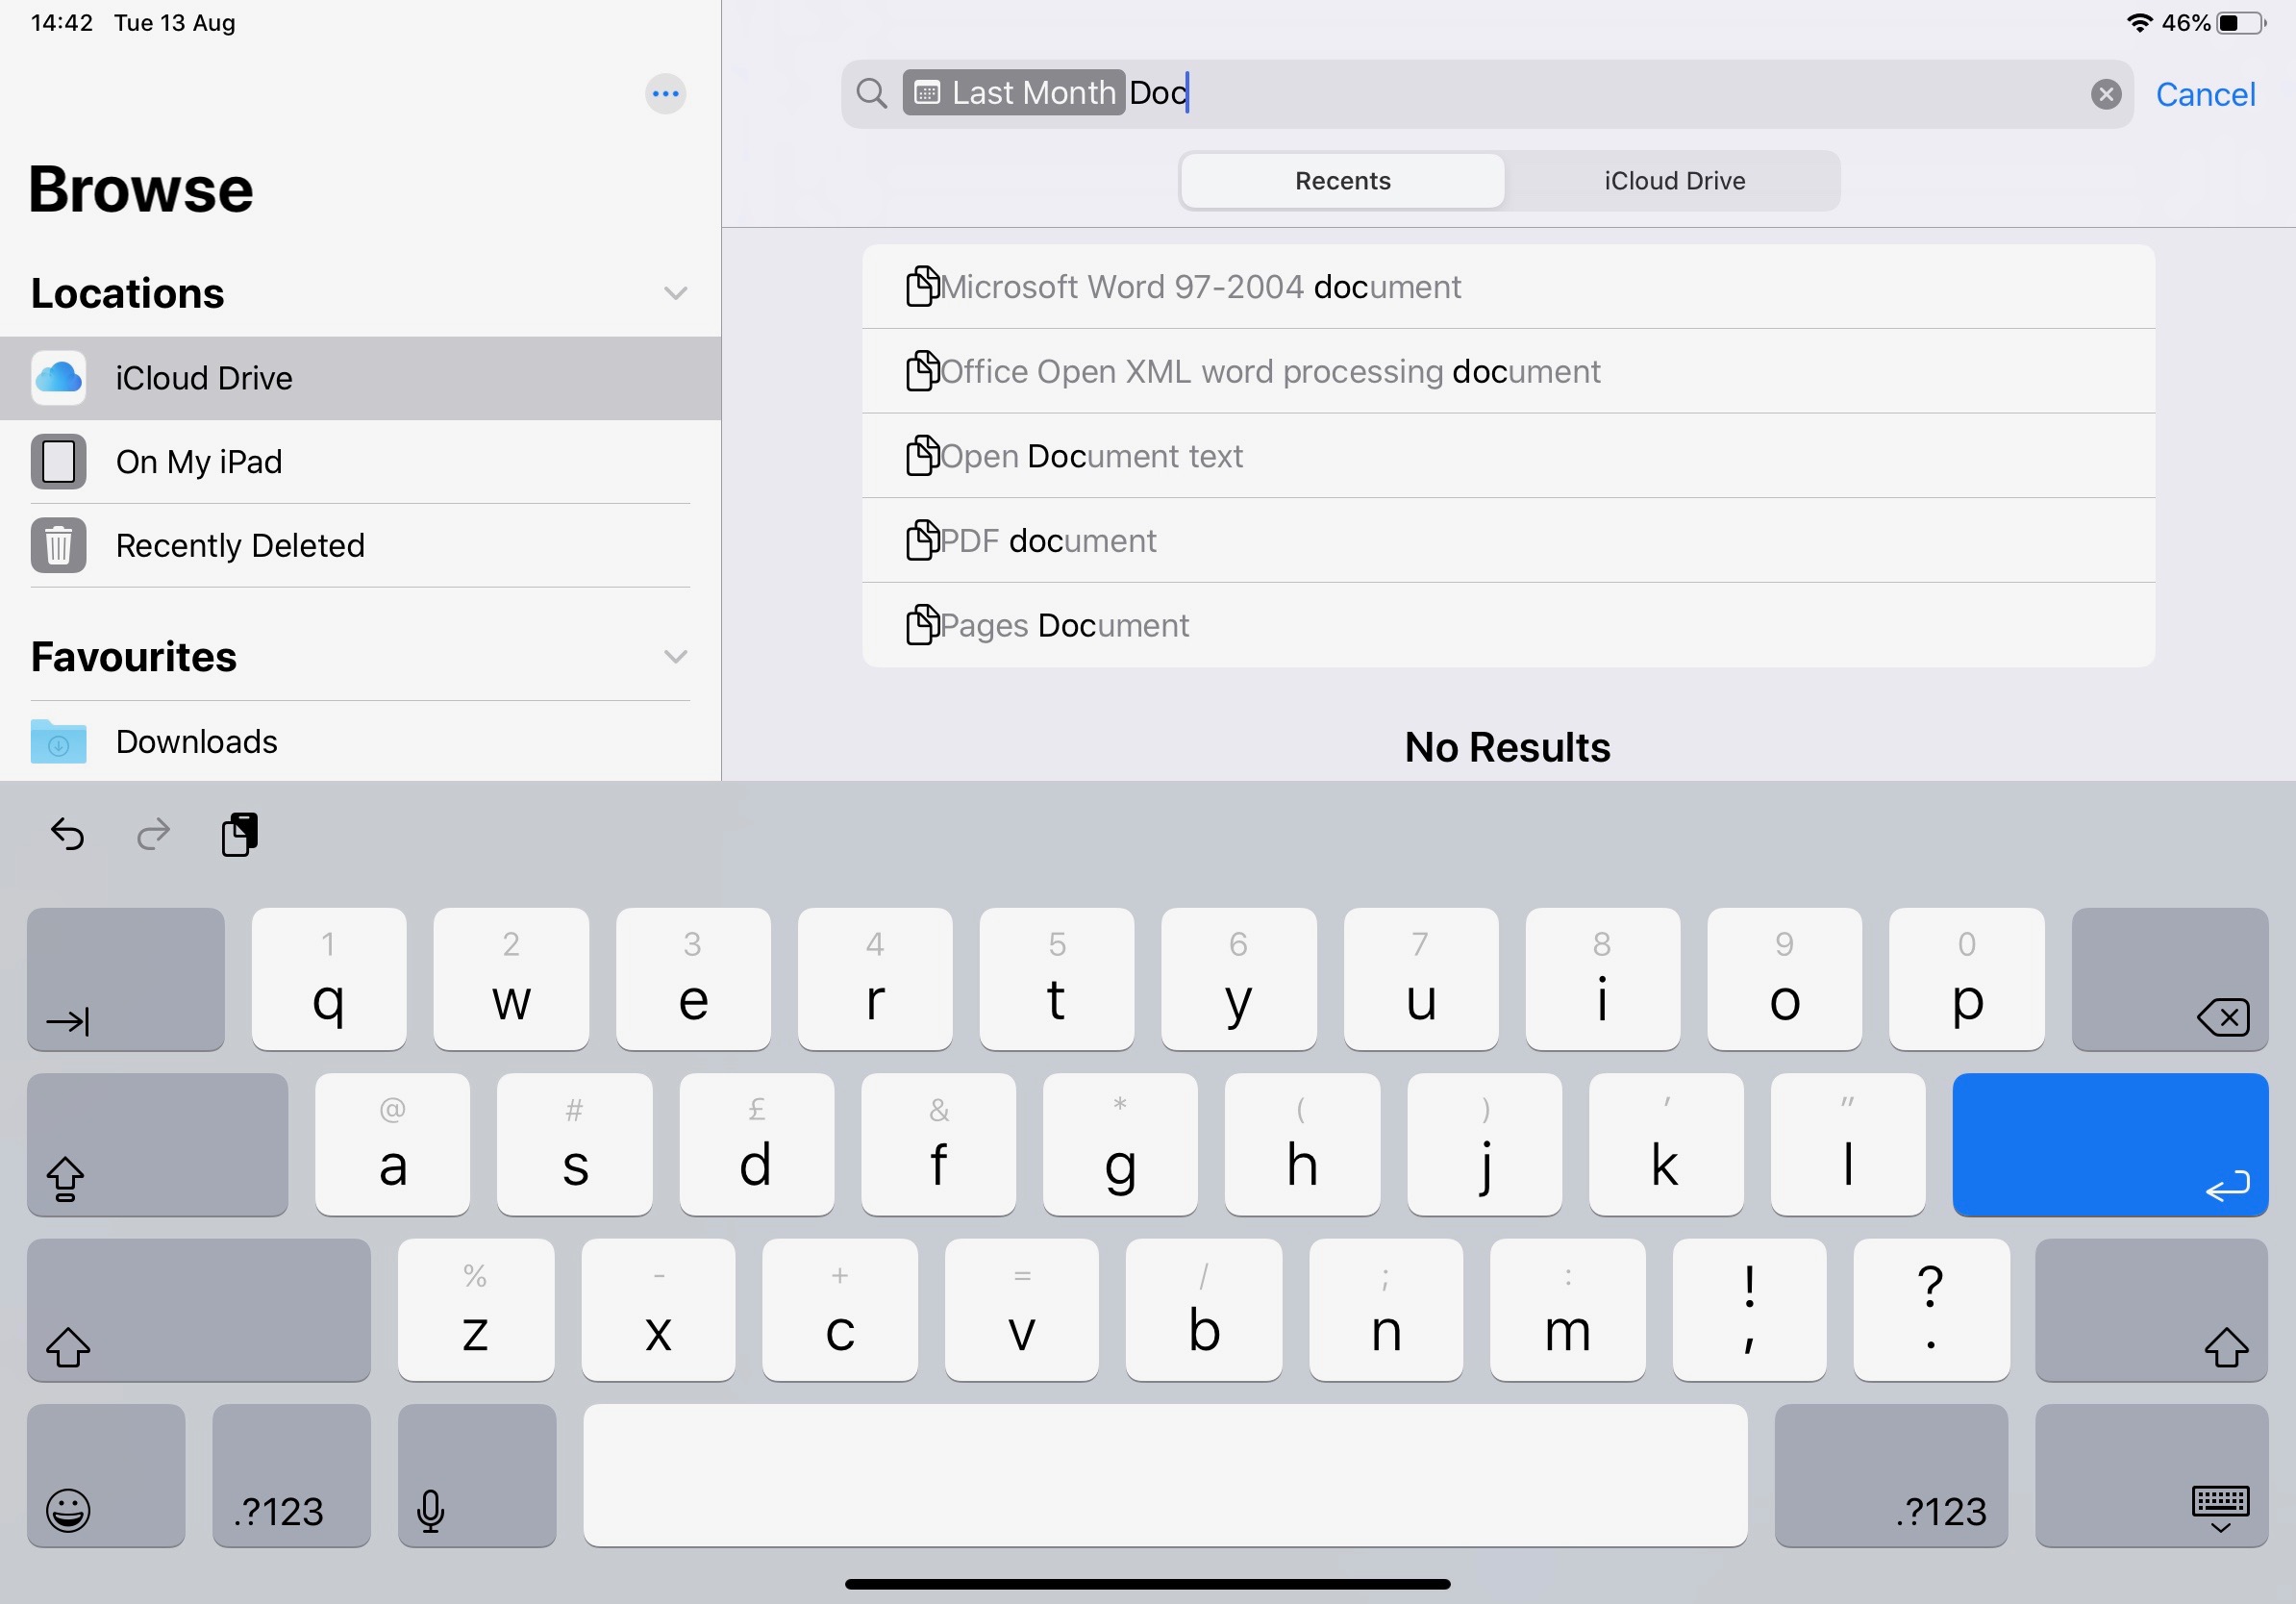The height and width of the screenshot is (1604, 2296).
Task: Tap the m key on the keyboard
Action: (x=1567, y=1311)
